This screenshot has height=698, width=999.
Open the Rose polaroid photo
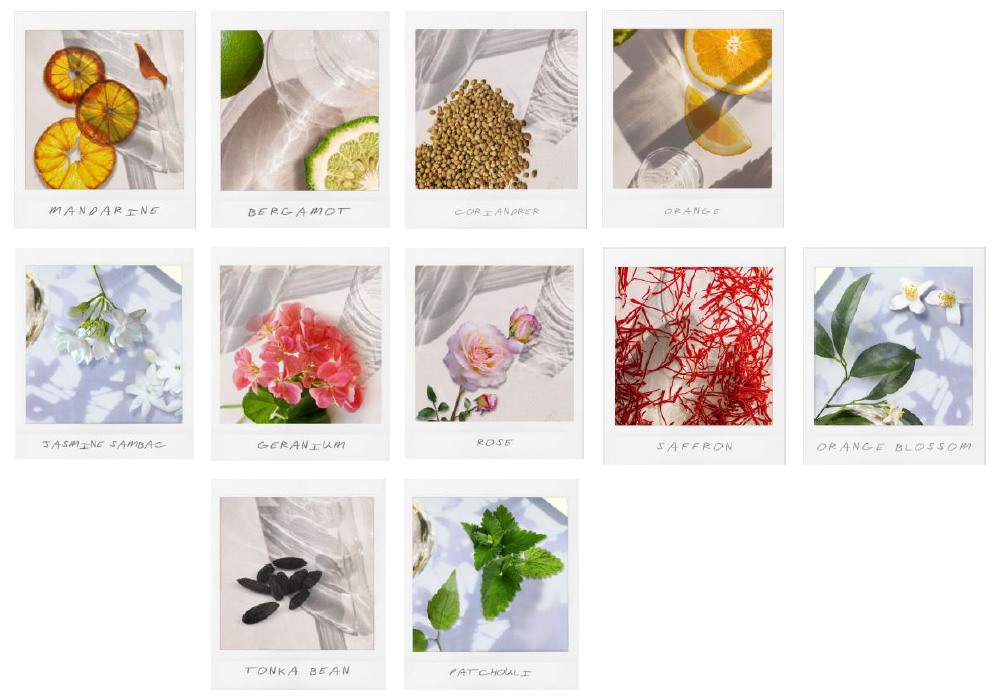click(x=494, y=343)
